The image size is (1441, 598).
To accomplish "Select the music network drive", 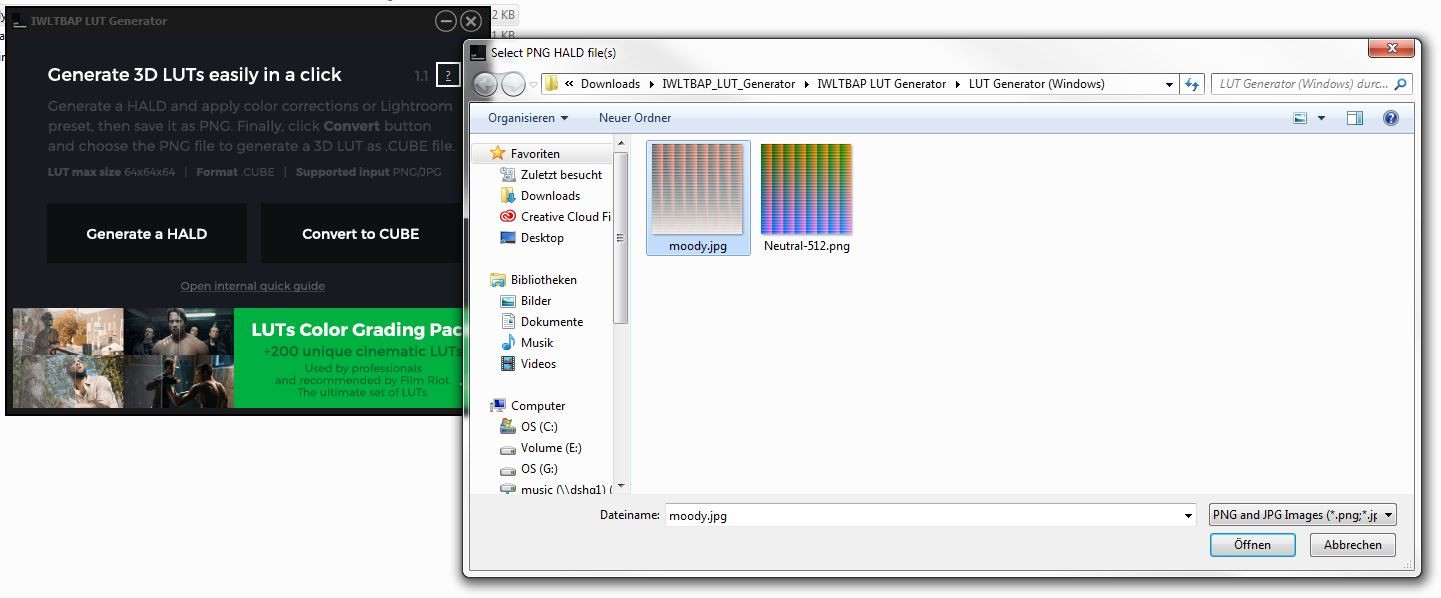I will pos(555,489).
